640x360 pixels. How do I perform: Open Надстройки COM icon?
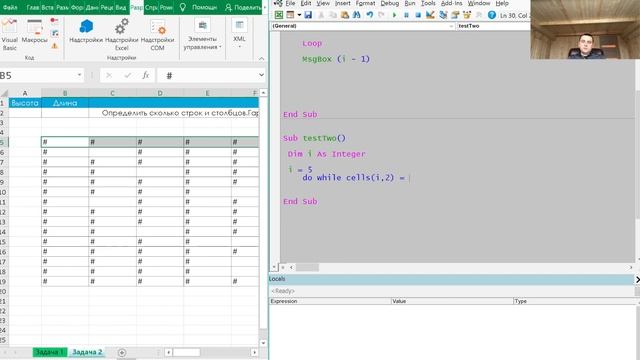click(x=158, y=35)
